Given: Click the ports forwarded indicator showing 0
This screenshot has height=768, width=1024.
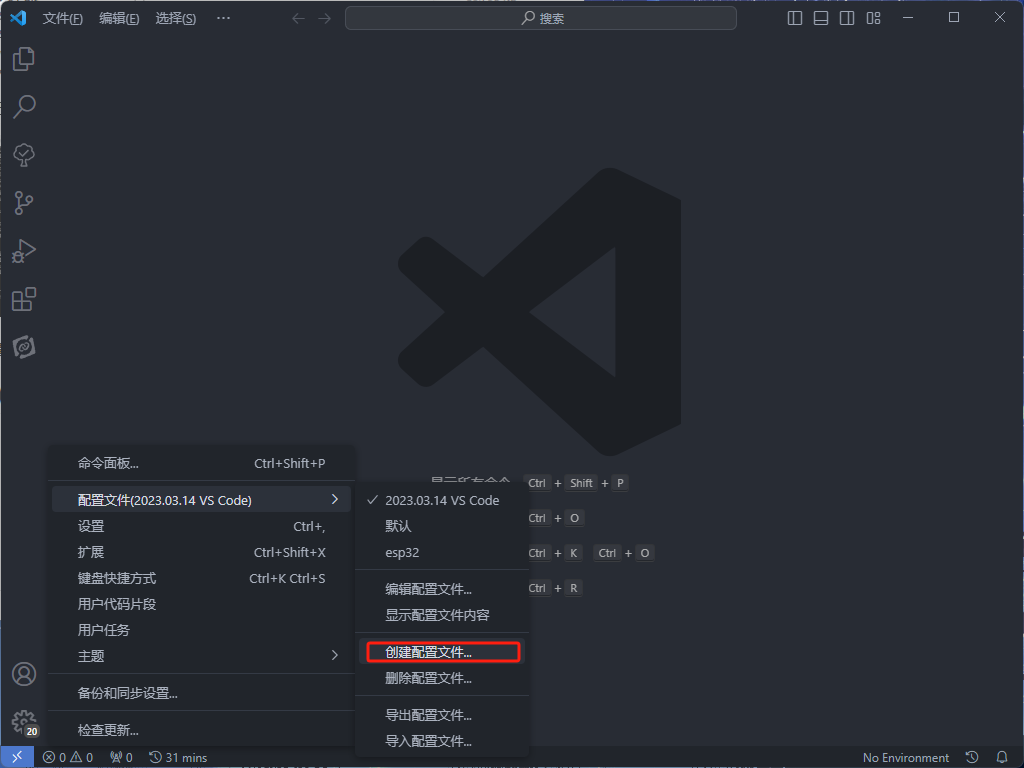Looking at the screenshot, I should tap(121, 758).
